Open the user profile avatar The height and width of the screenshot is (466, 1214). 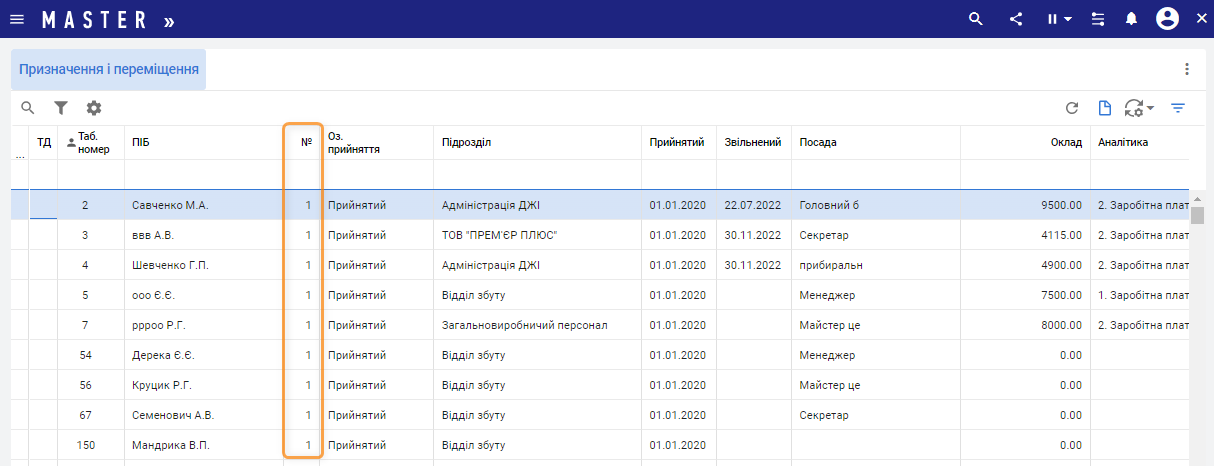1167,19
